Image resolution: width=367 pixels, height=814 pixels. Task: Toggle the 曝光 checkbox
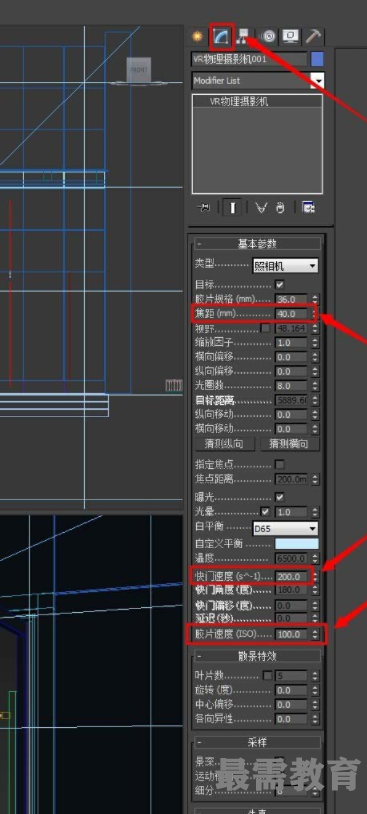(x=280, y=497)
